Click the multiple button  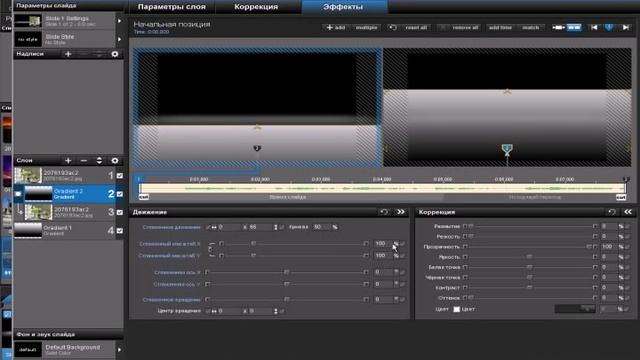367,27
